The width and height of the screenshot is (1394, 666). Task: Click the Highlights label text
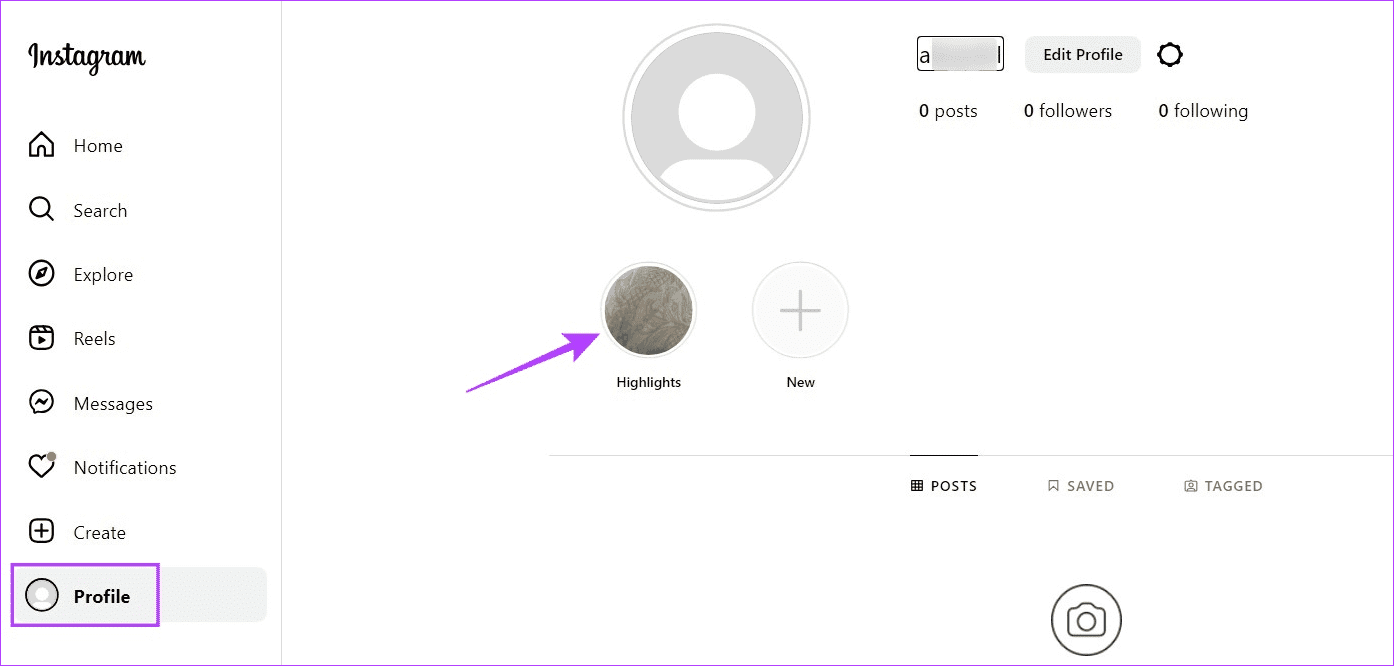point(649,382)
